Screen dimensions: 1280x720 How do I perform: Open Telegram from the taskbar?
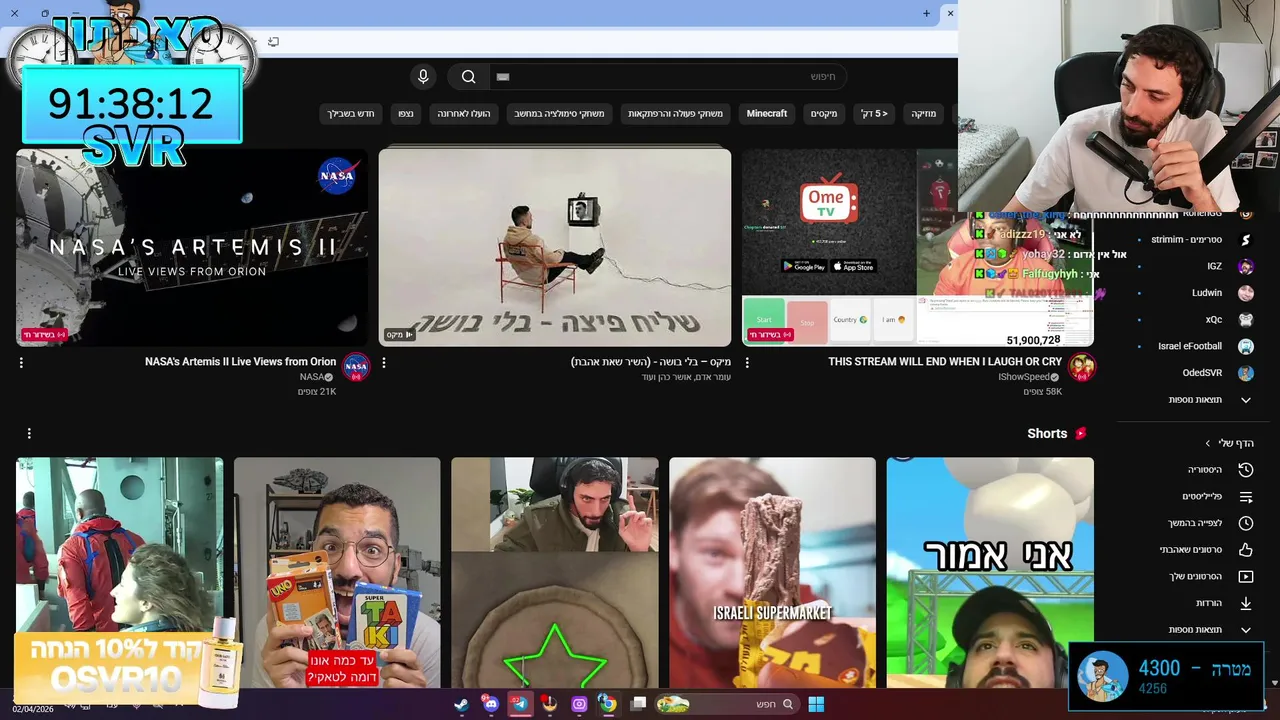pos(520,704)
